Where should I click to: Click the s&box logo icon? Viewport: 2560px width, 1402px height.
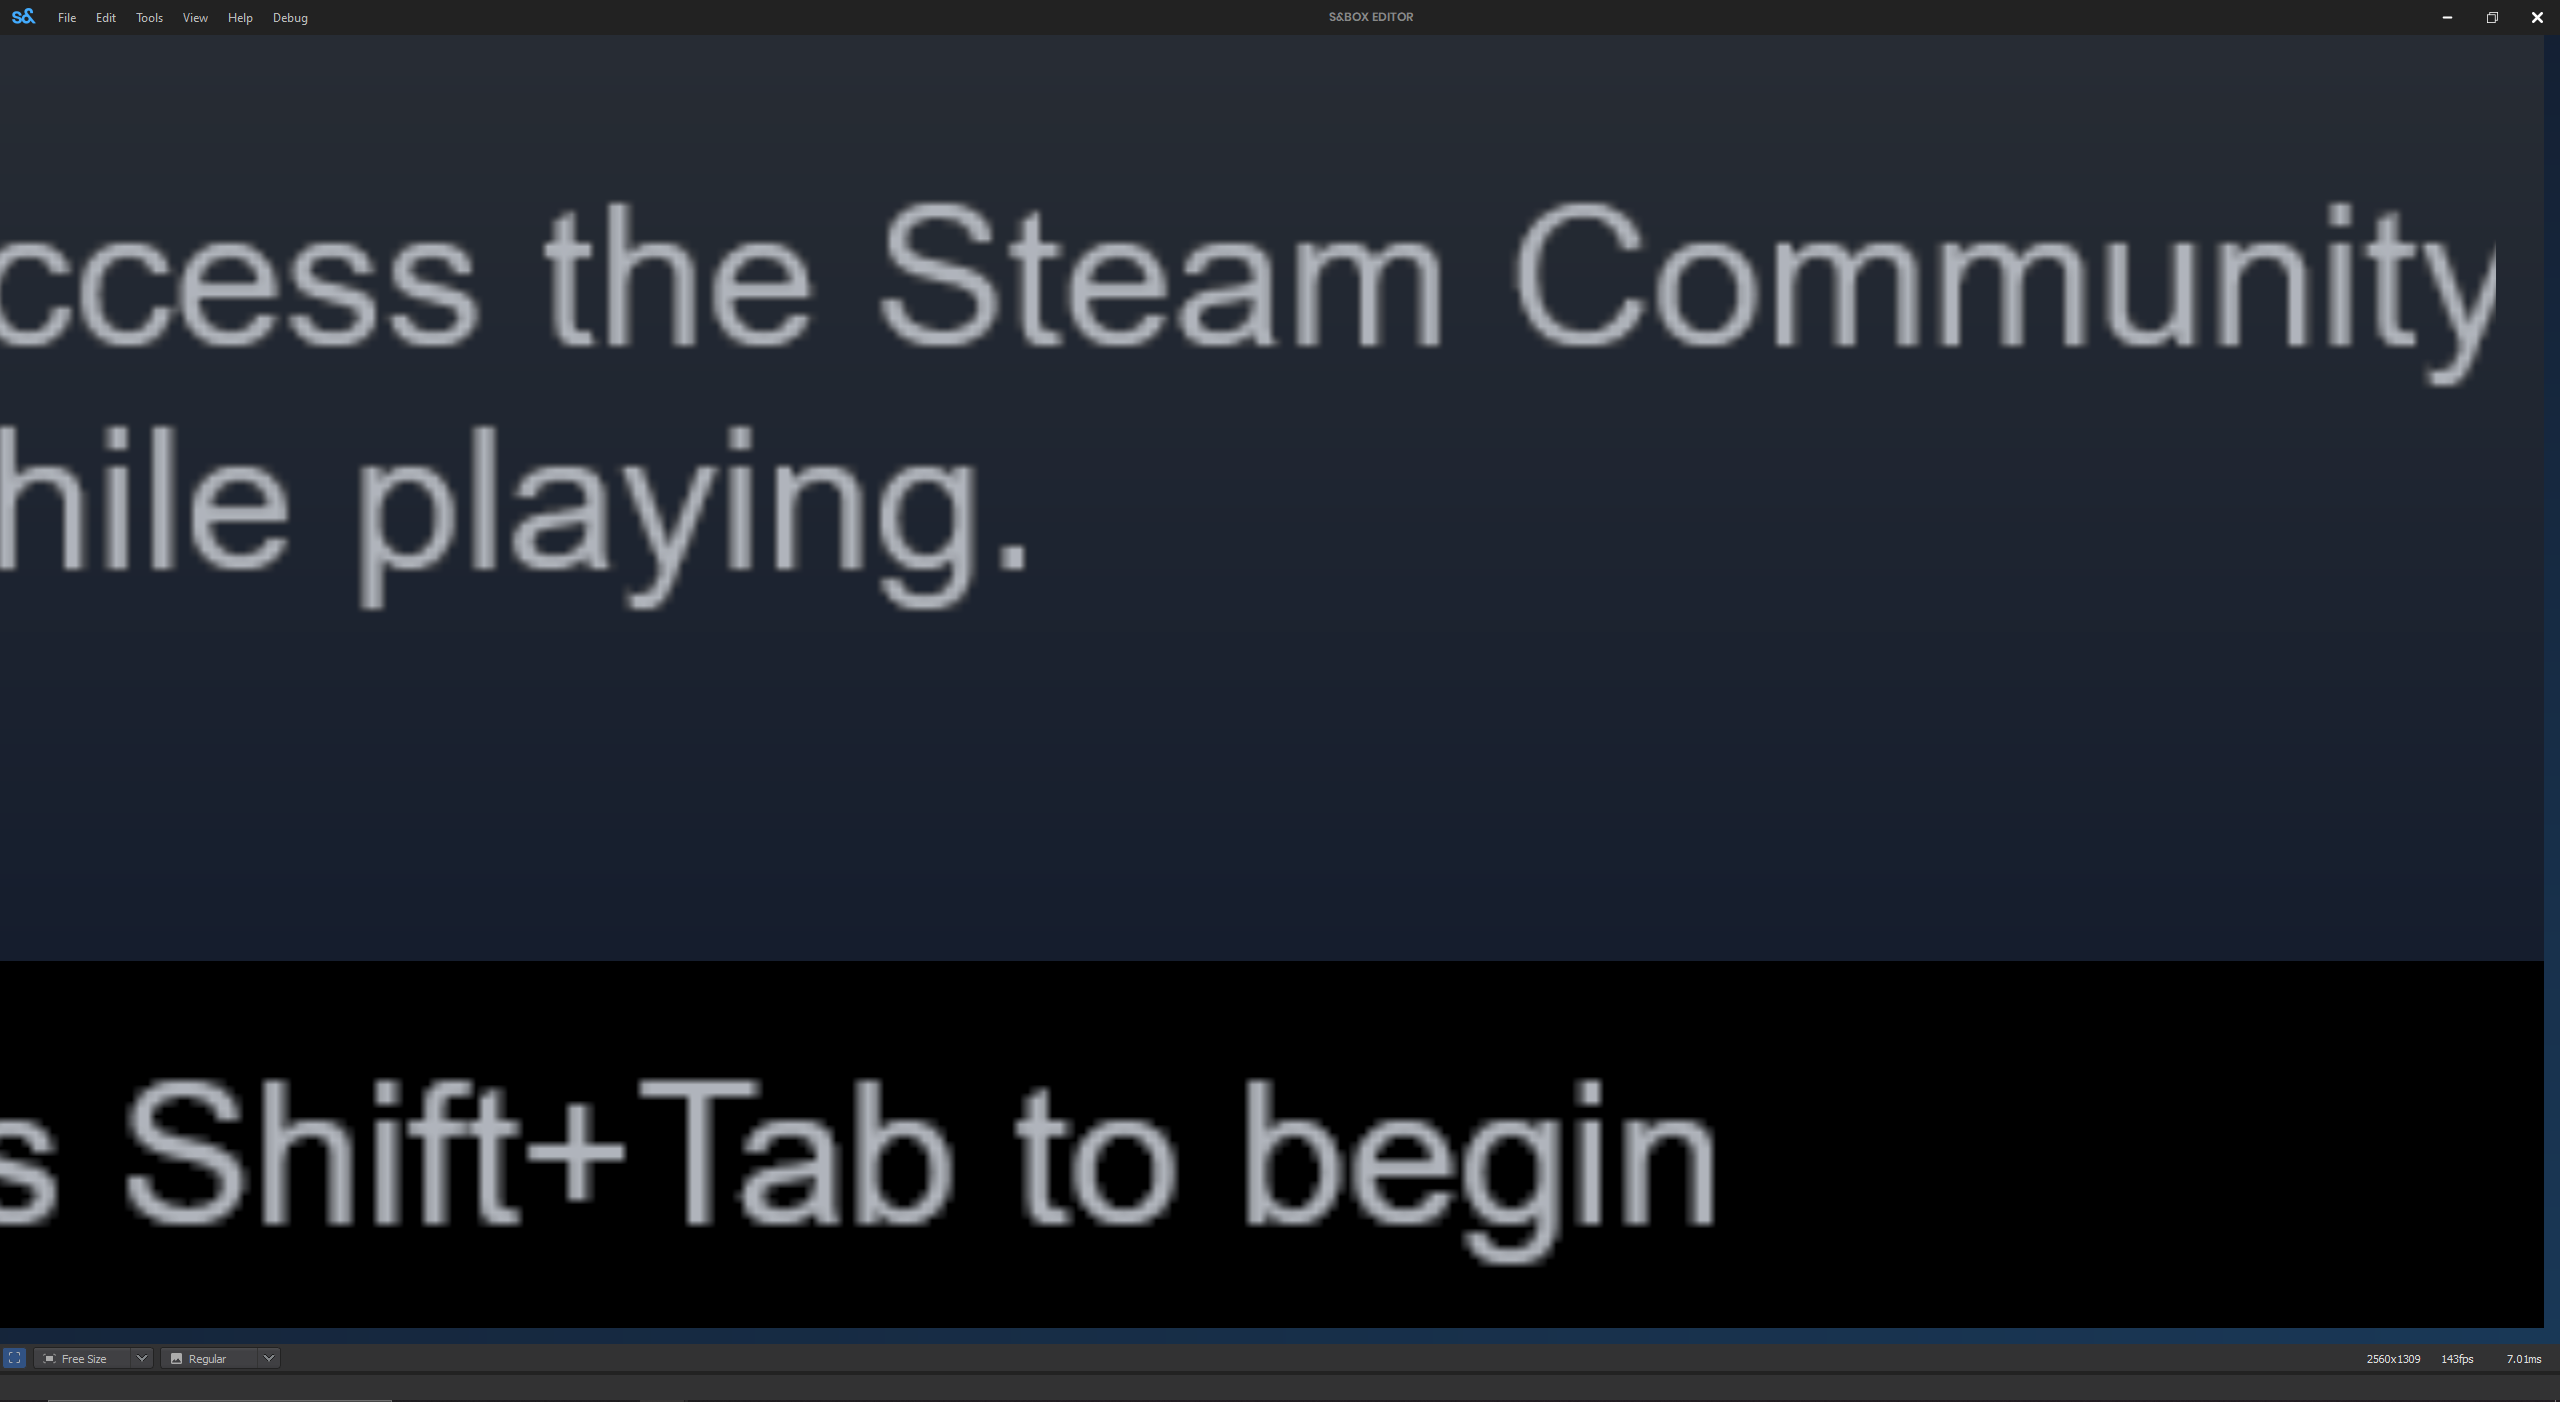(x=23, y=17)
